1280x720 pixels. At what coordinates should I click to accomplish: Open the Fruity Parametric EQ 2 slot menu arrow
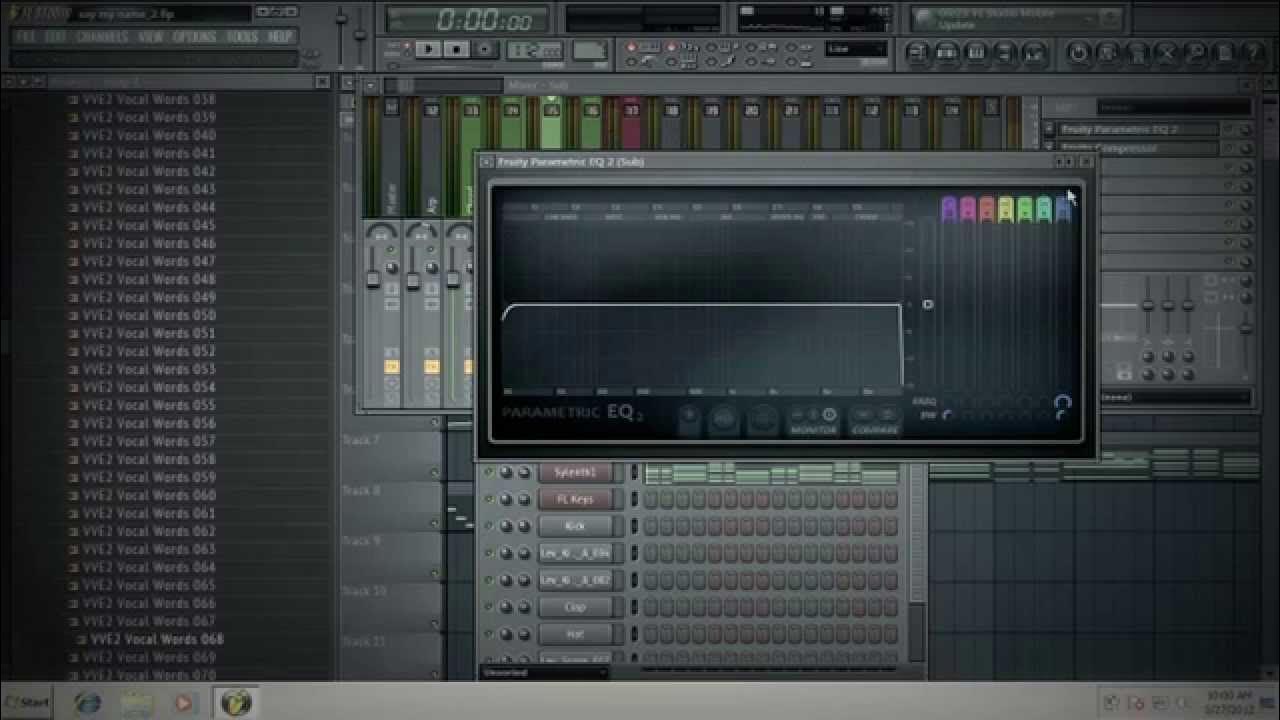1049,129
